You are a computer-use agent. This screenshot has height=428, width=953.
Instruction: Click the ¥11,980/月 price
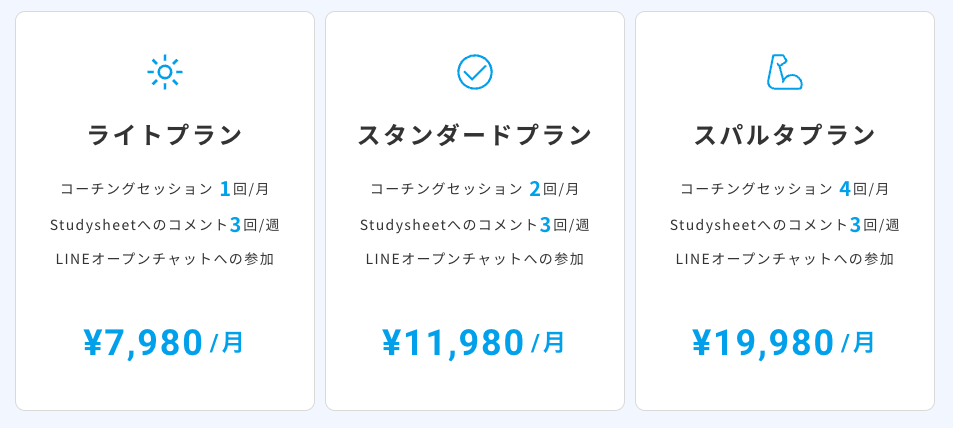(475, 343)
